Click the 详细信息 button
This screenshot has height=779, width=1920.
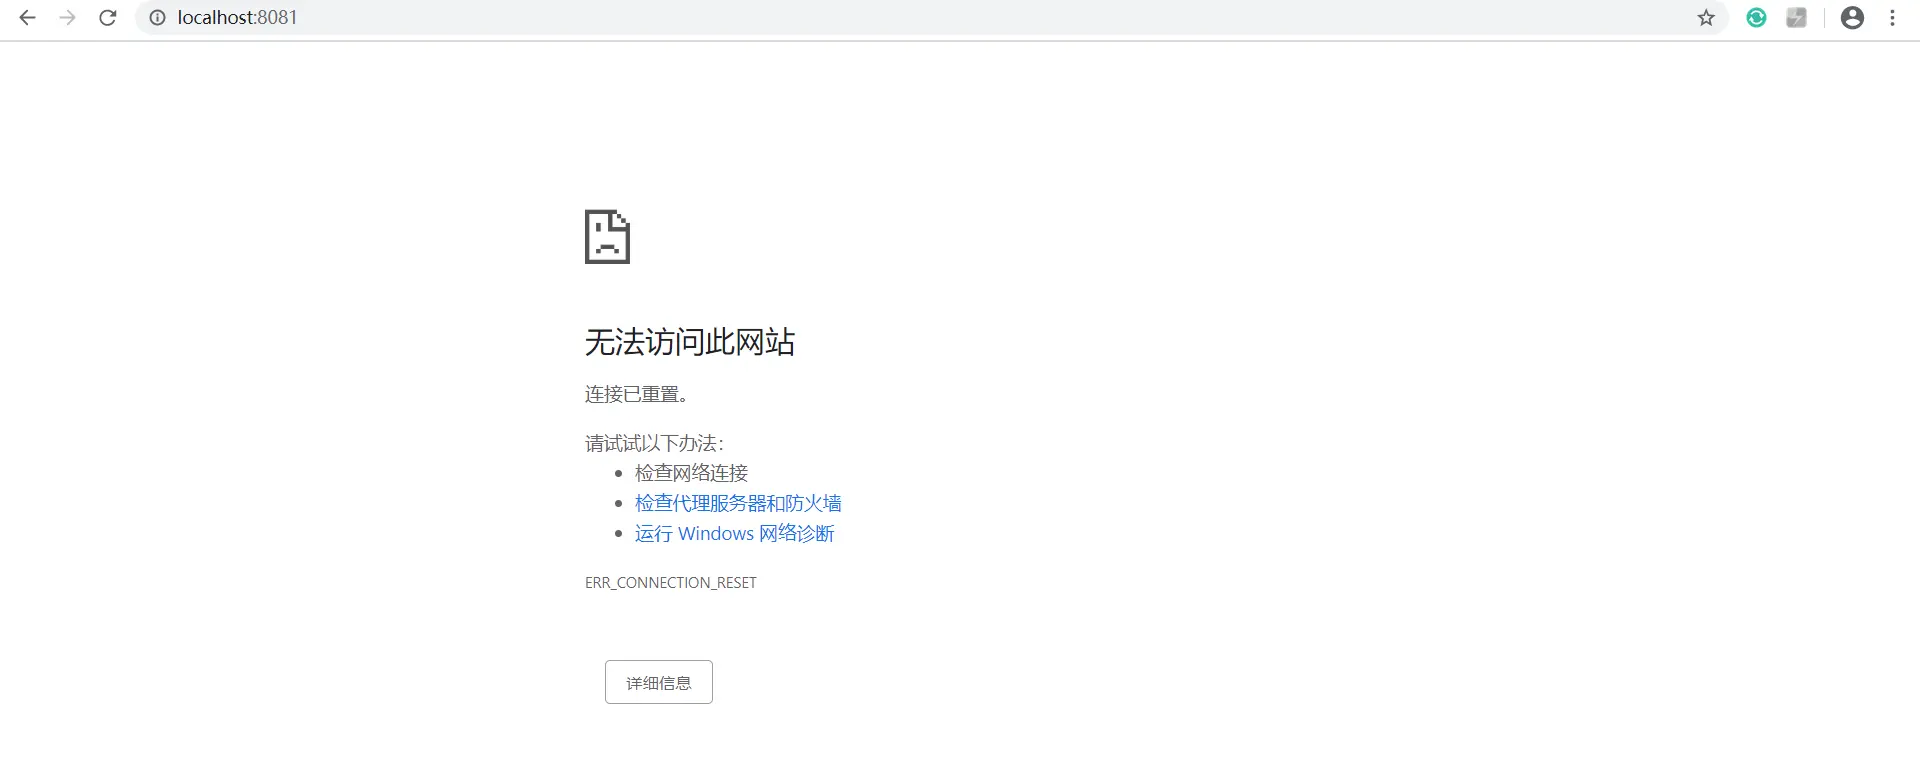pyautogui.click(x=659, y=682)
